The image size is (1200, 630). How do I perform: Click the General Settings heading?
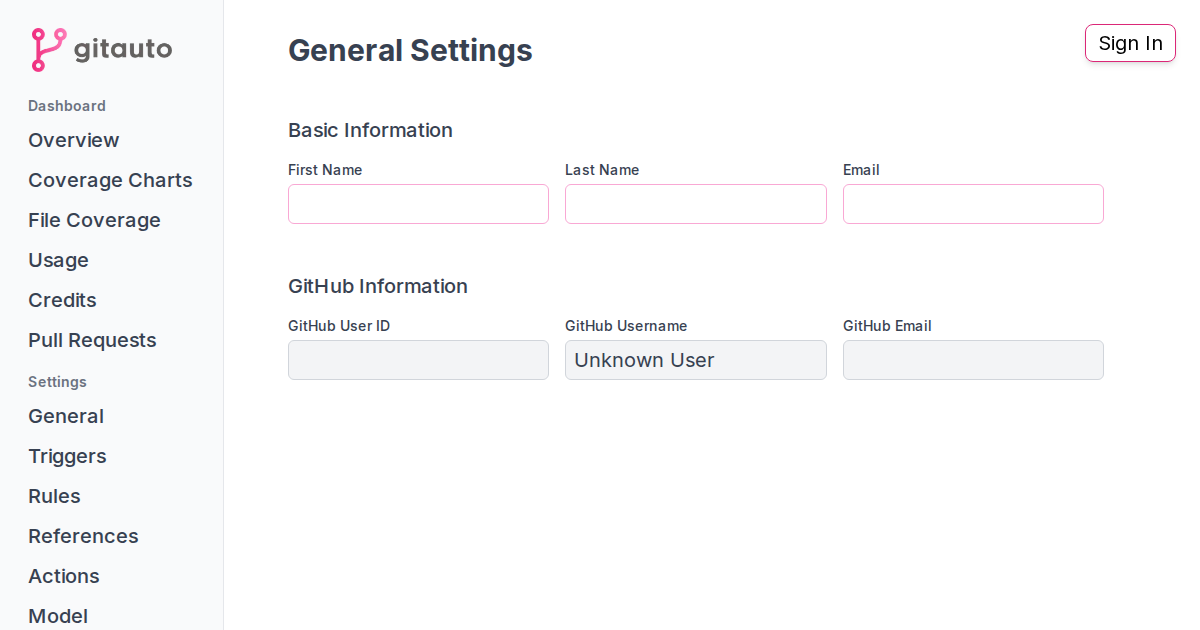[x=410, y=50]
